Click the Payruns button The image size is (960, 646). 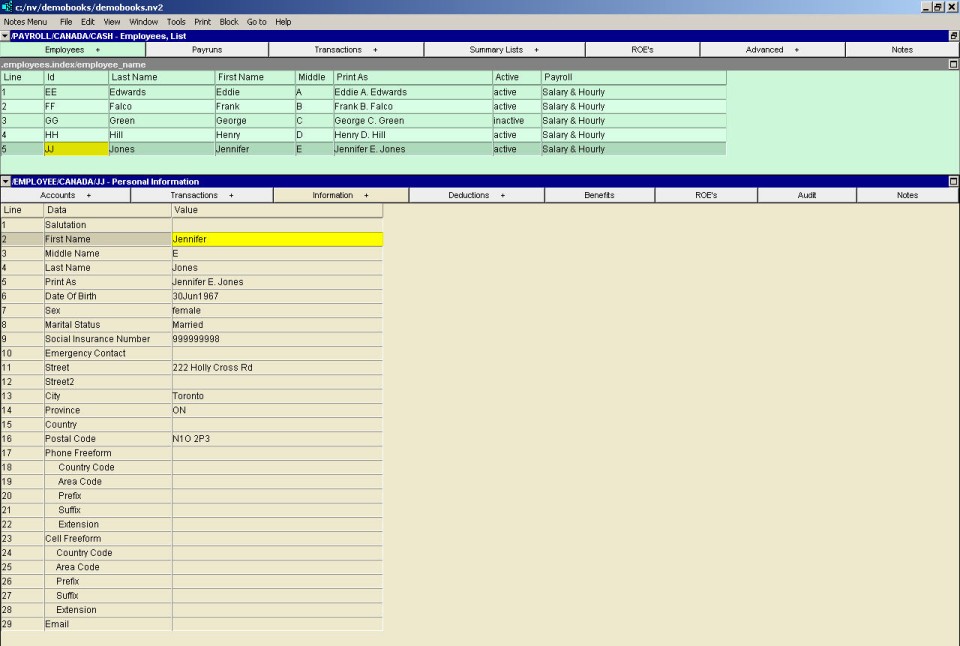point(207,49)
